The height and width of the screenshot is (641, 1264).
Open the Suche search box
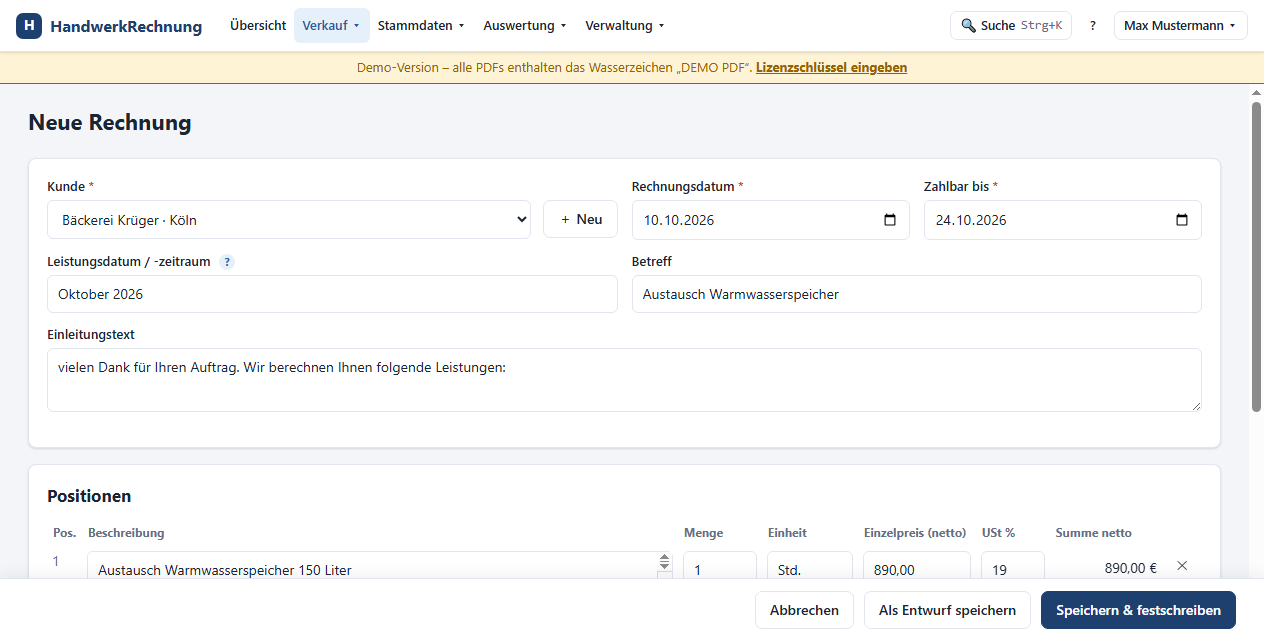(x=1011, y=26)
